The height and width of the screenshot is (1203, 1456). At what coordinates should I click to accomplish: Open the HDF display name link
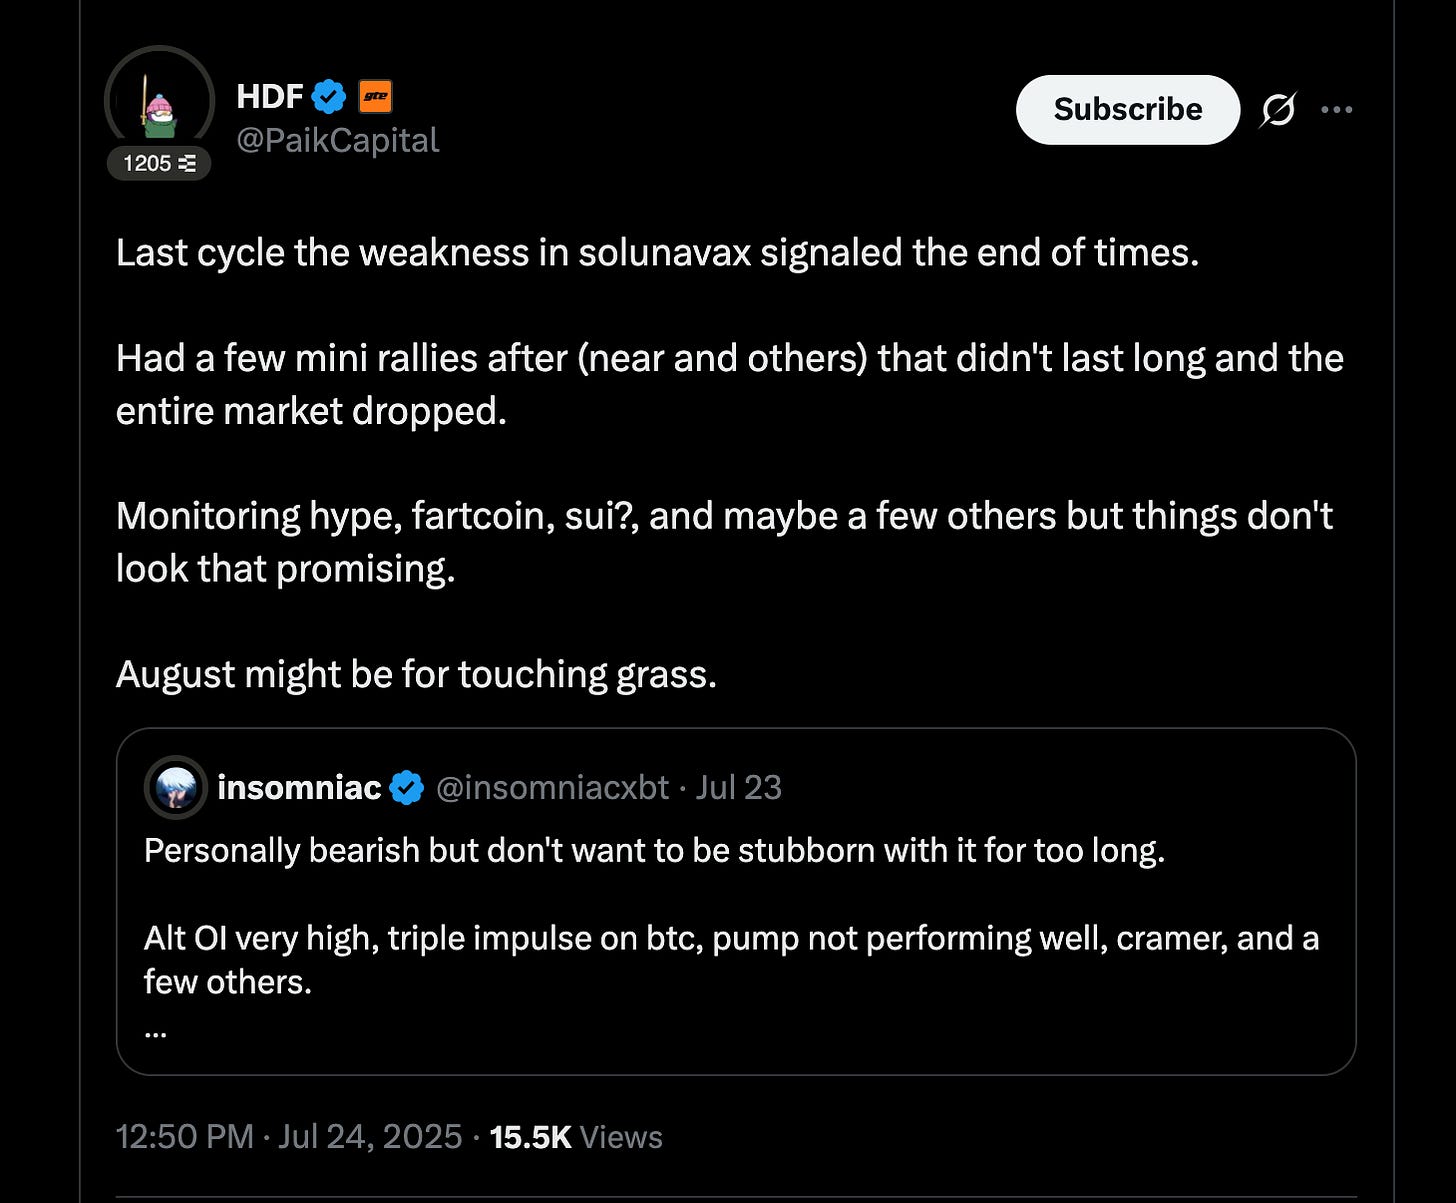click(269, 97)
